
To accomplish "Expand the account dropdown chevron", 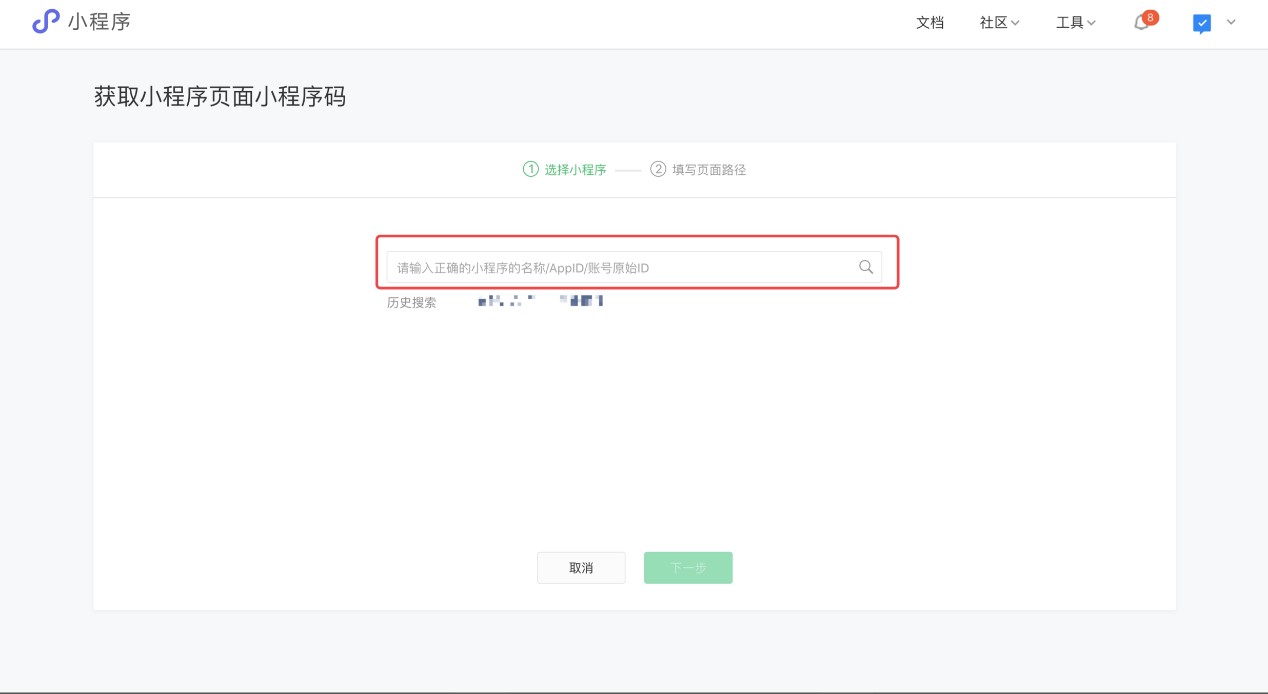I will pyautogui.click(x=1231, y=22).
